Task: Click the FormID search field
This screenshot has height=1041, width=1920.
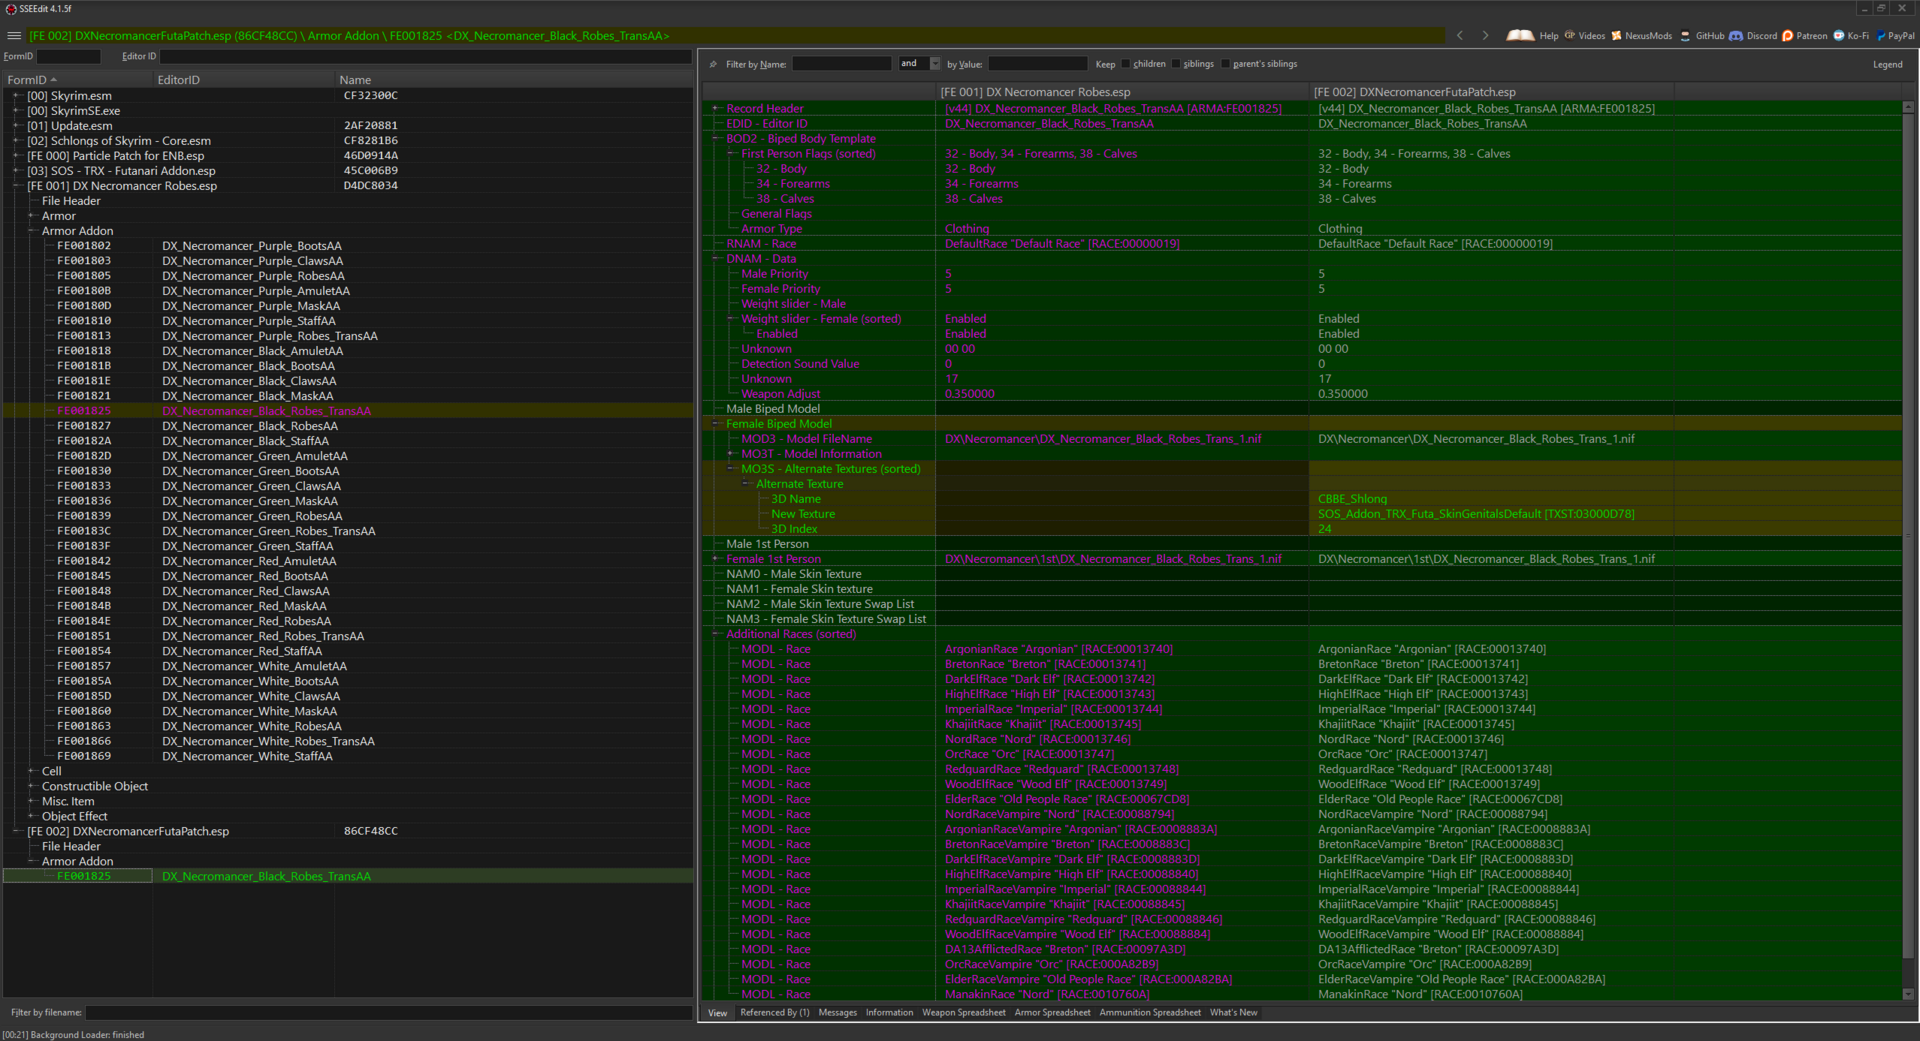Action: 68,57
